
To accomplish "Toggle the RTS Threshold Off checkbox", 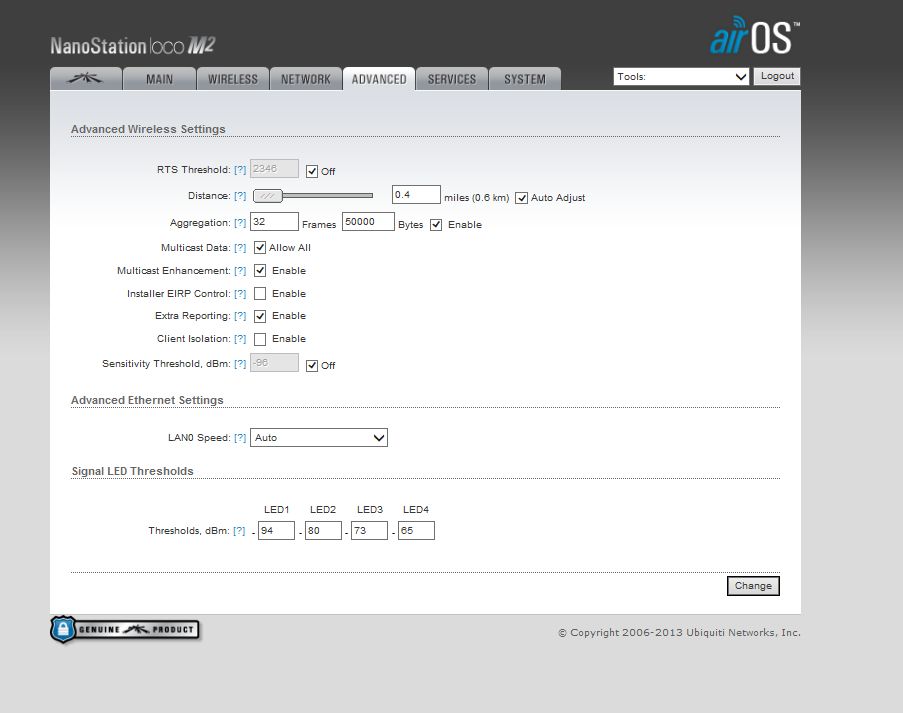I will tap(312, 171).
